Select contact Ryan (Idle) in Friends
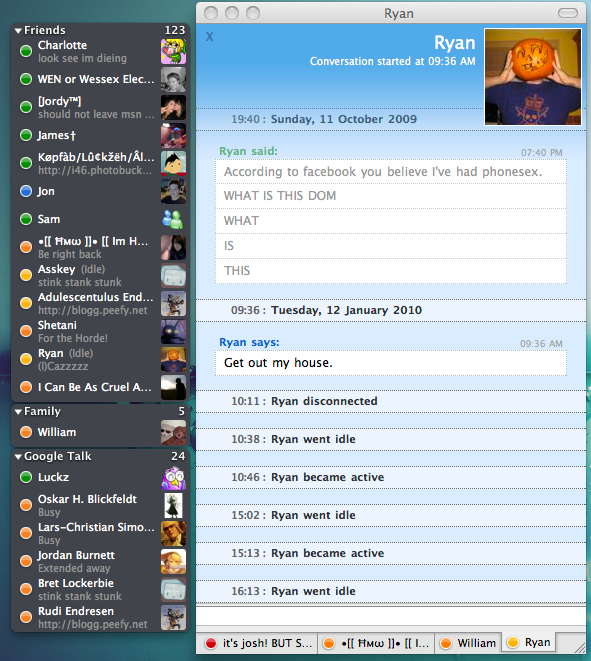The height and width of the screenshot is (661, 591). pyautogui.click(x=100, y=359)
